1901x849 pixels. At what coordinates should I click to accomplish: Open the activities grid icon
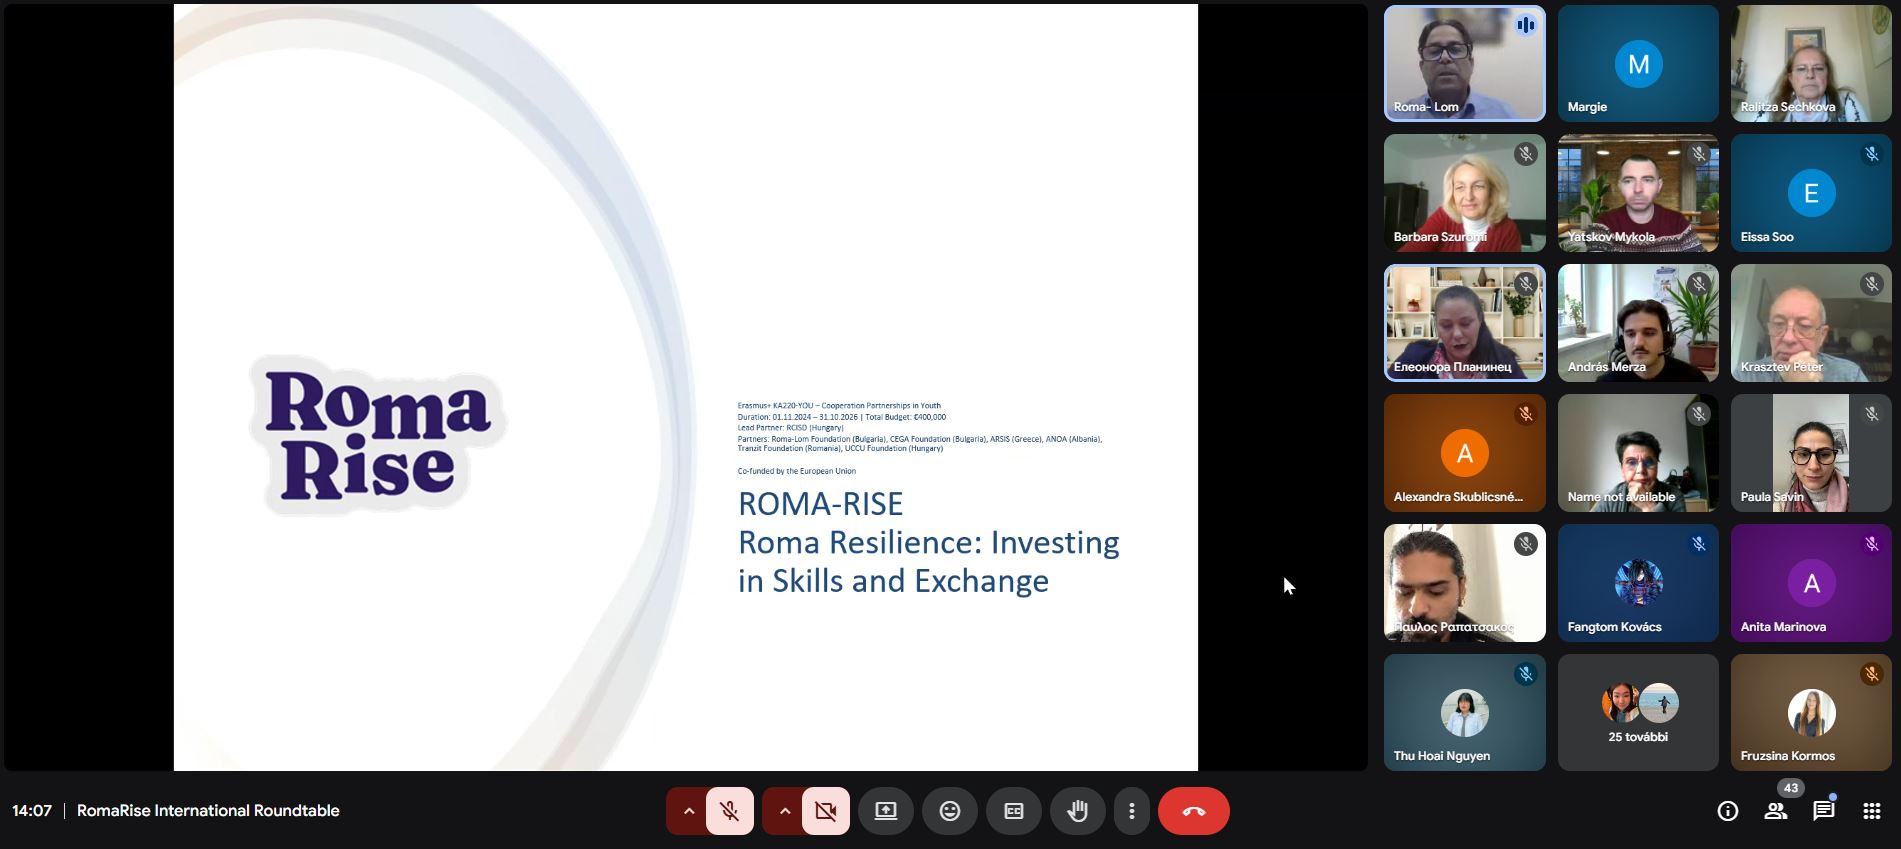pos(1871,811)
